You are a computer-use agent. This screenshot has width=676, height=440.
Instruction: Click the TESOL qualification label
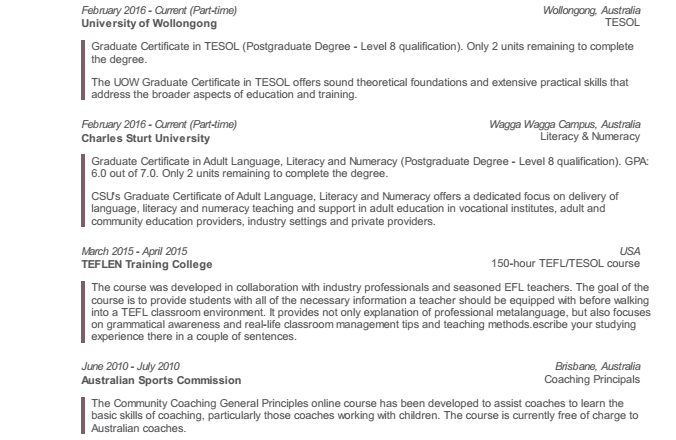(622, 21)
